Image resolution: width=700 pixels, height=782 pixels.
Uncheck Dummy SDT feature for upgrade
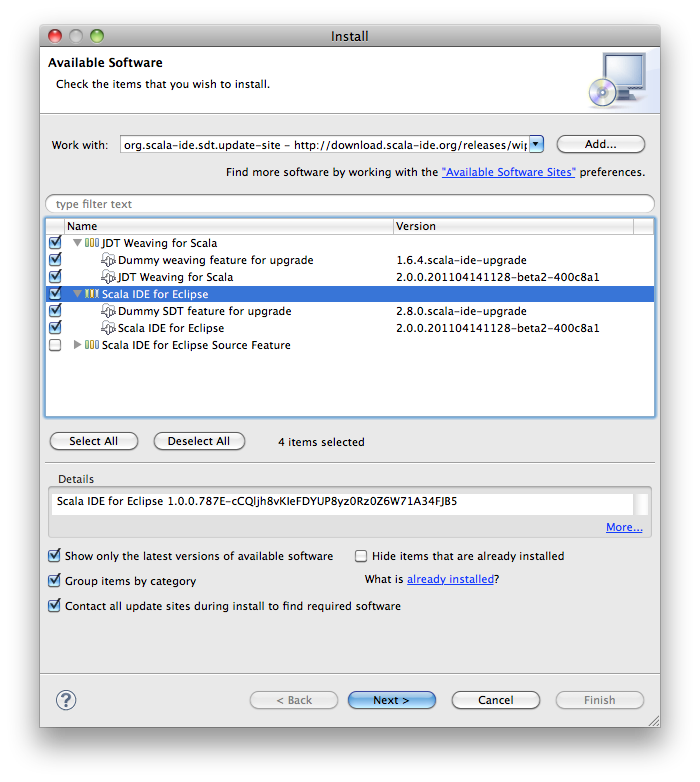(55, 310)
